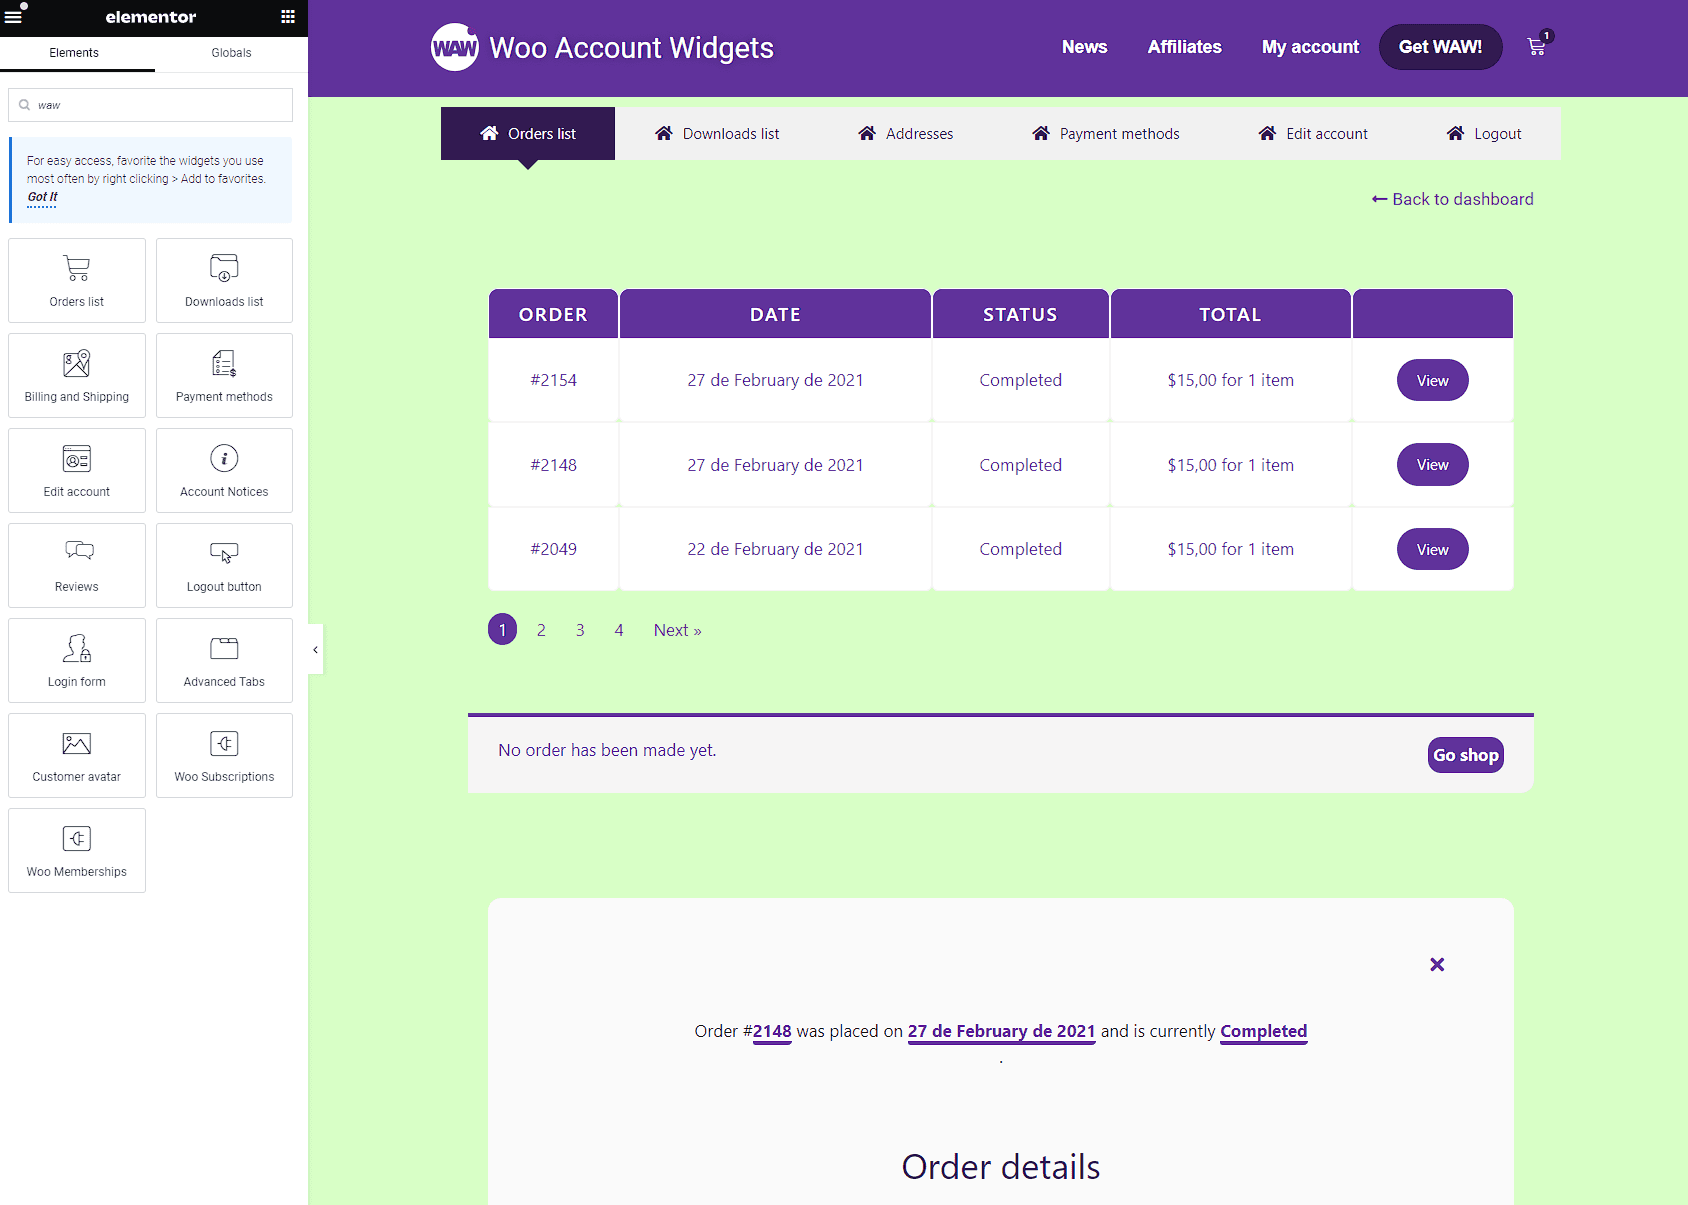This screenshot has height=1205, width=1688.
Task: Click the WAW site logo
Action: pyautogui.click(x=454, y=47)
